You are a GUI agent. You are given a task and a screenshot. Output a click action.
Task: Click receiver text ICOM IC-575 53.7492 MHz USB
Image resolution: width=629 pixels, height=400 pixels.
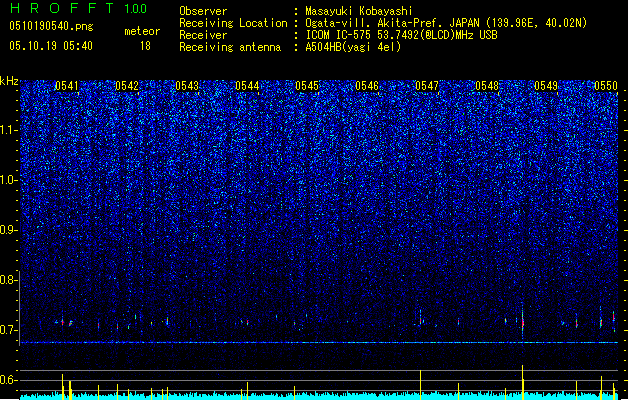pyautogui.click(x=401, y=35)
